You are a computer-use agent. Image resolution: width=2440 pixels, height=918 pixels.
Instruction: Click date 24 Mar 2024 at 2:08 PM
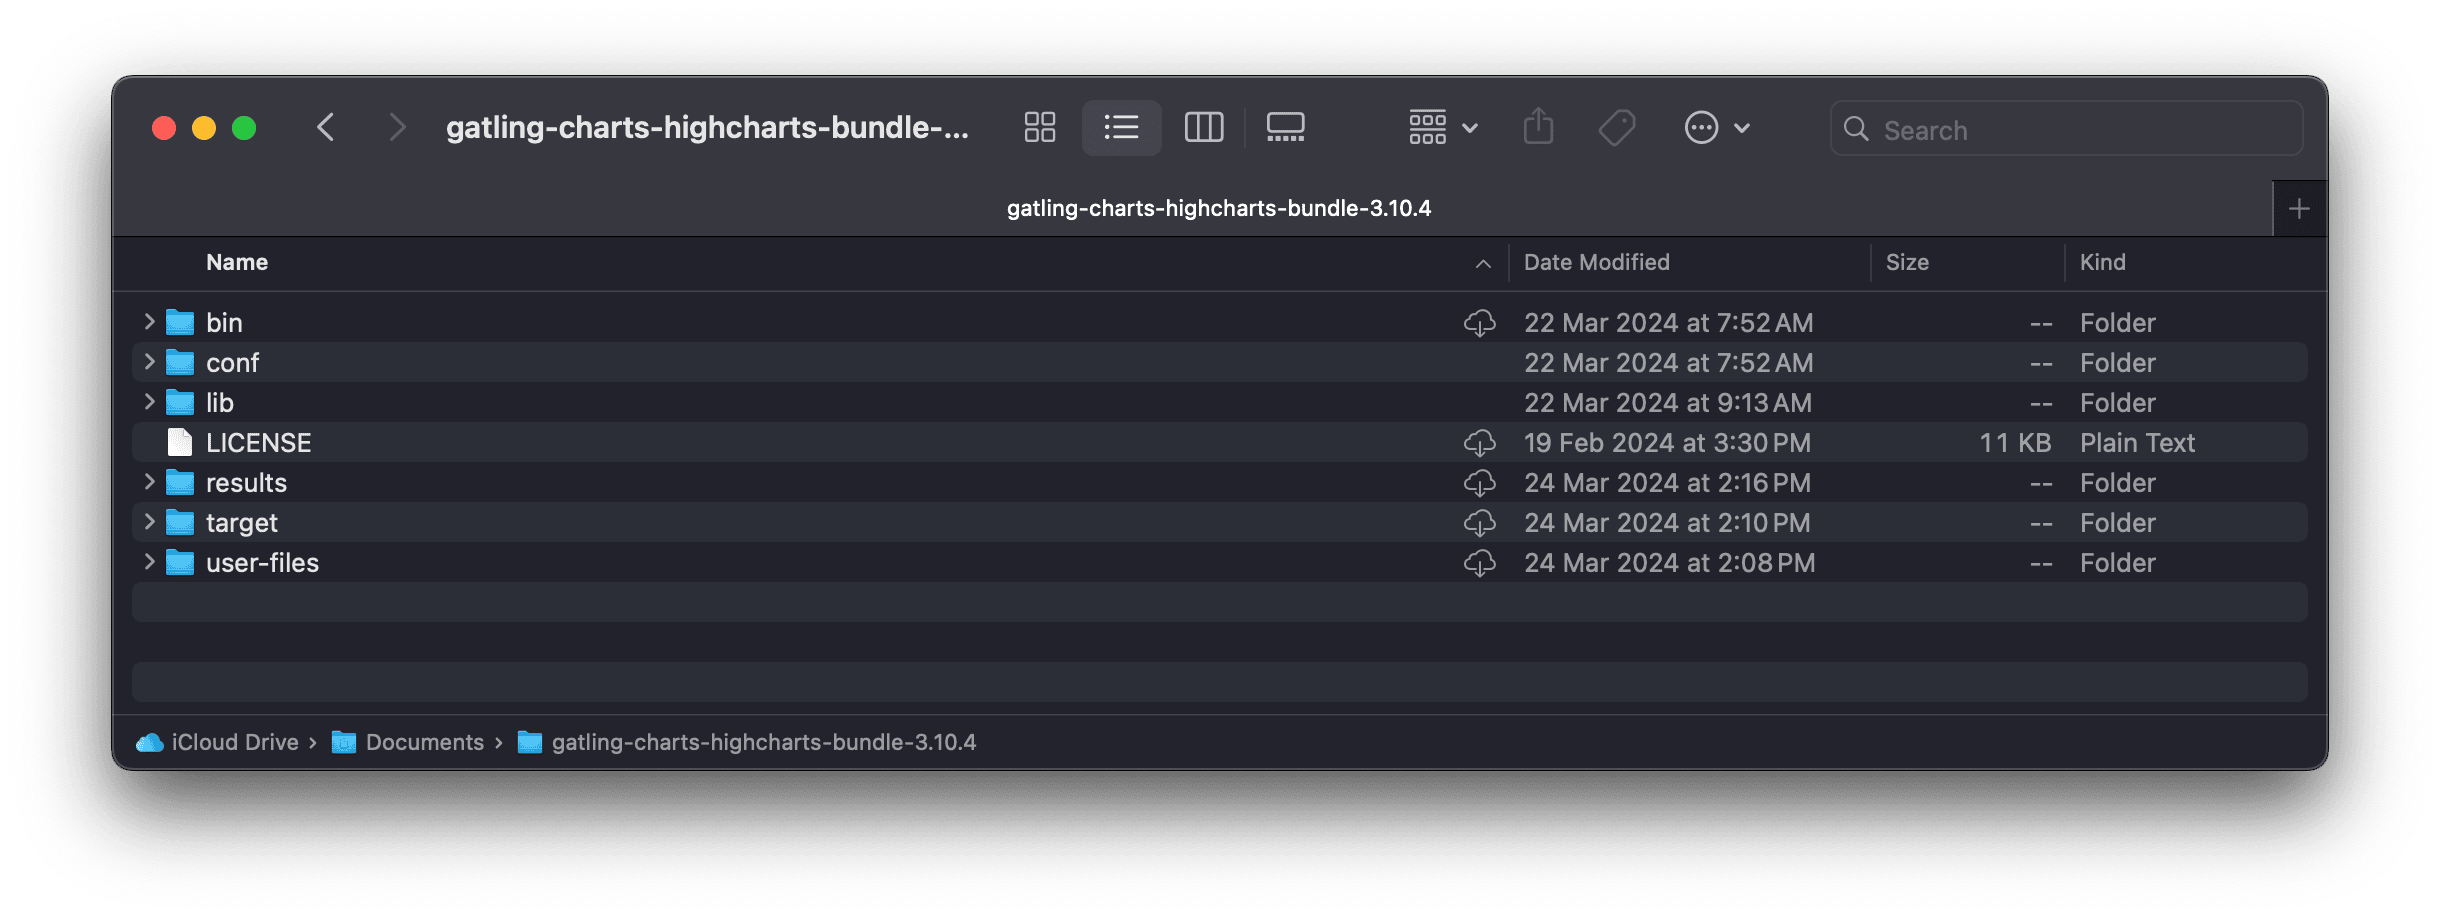1669,562
